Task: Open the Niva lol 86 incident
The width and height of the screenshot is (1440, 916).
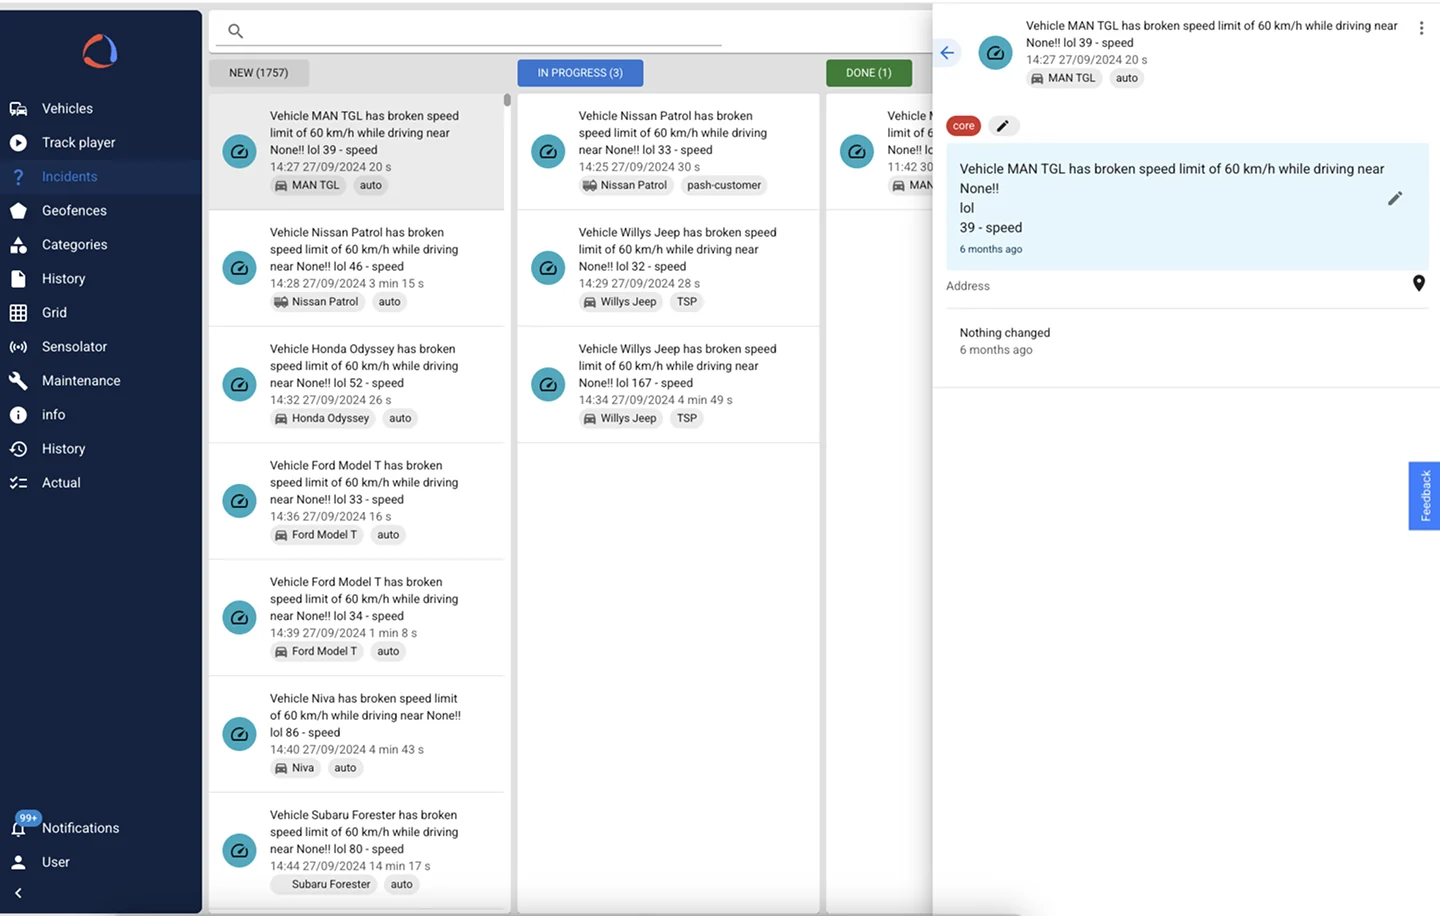Action: tap(356, 734)
